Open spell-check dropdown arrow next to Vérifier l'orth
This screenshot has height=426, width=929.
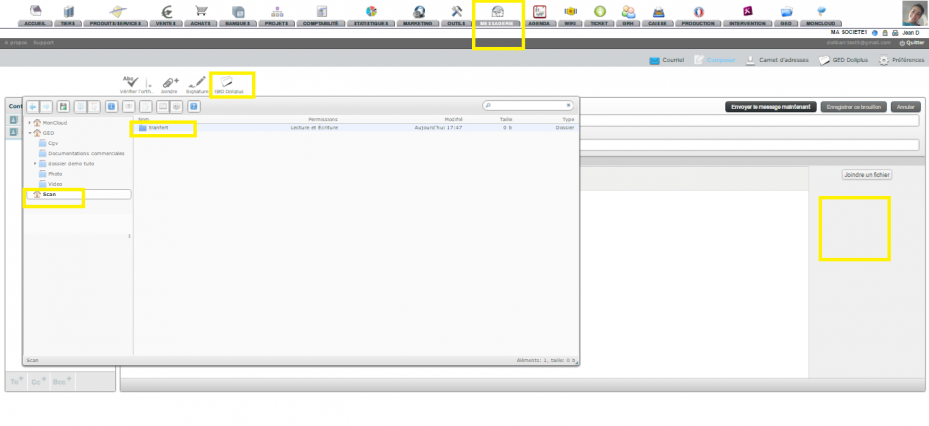coord(149,85)
